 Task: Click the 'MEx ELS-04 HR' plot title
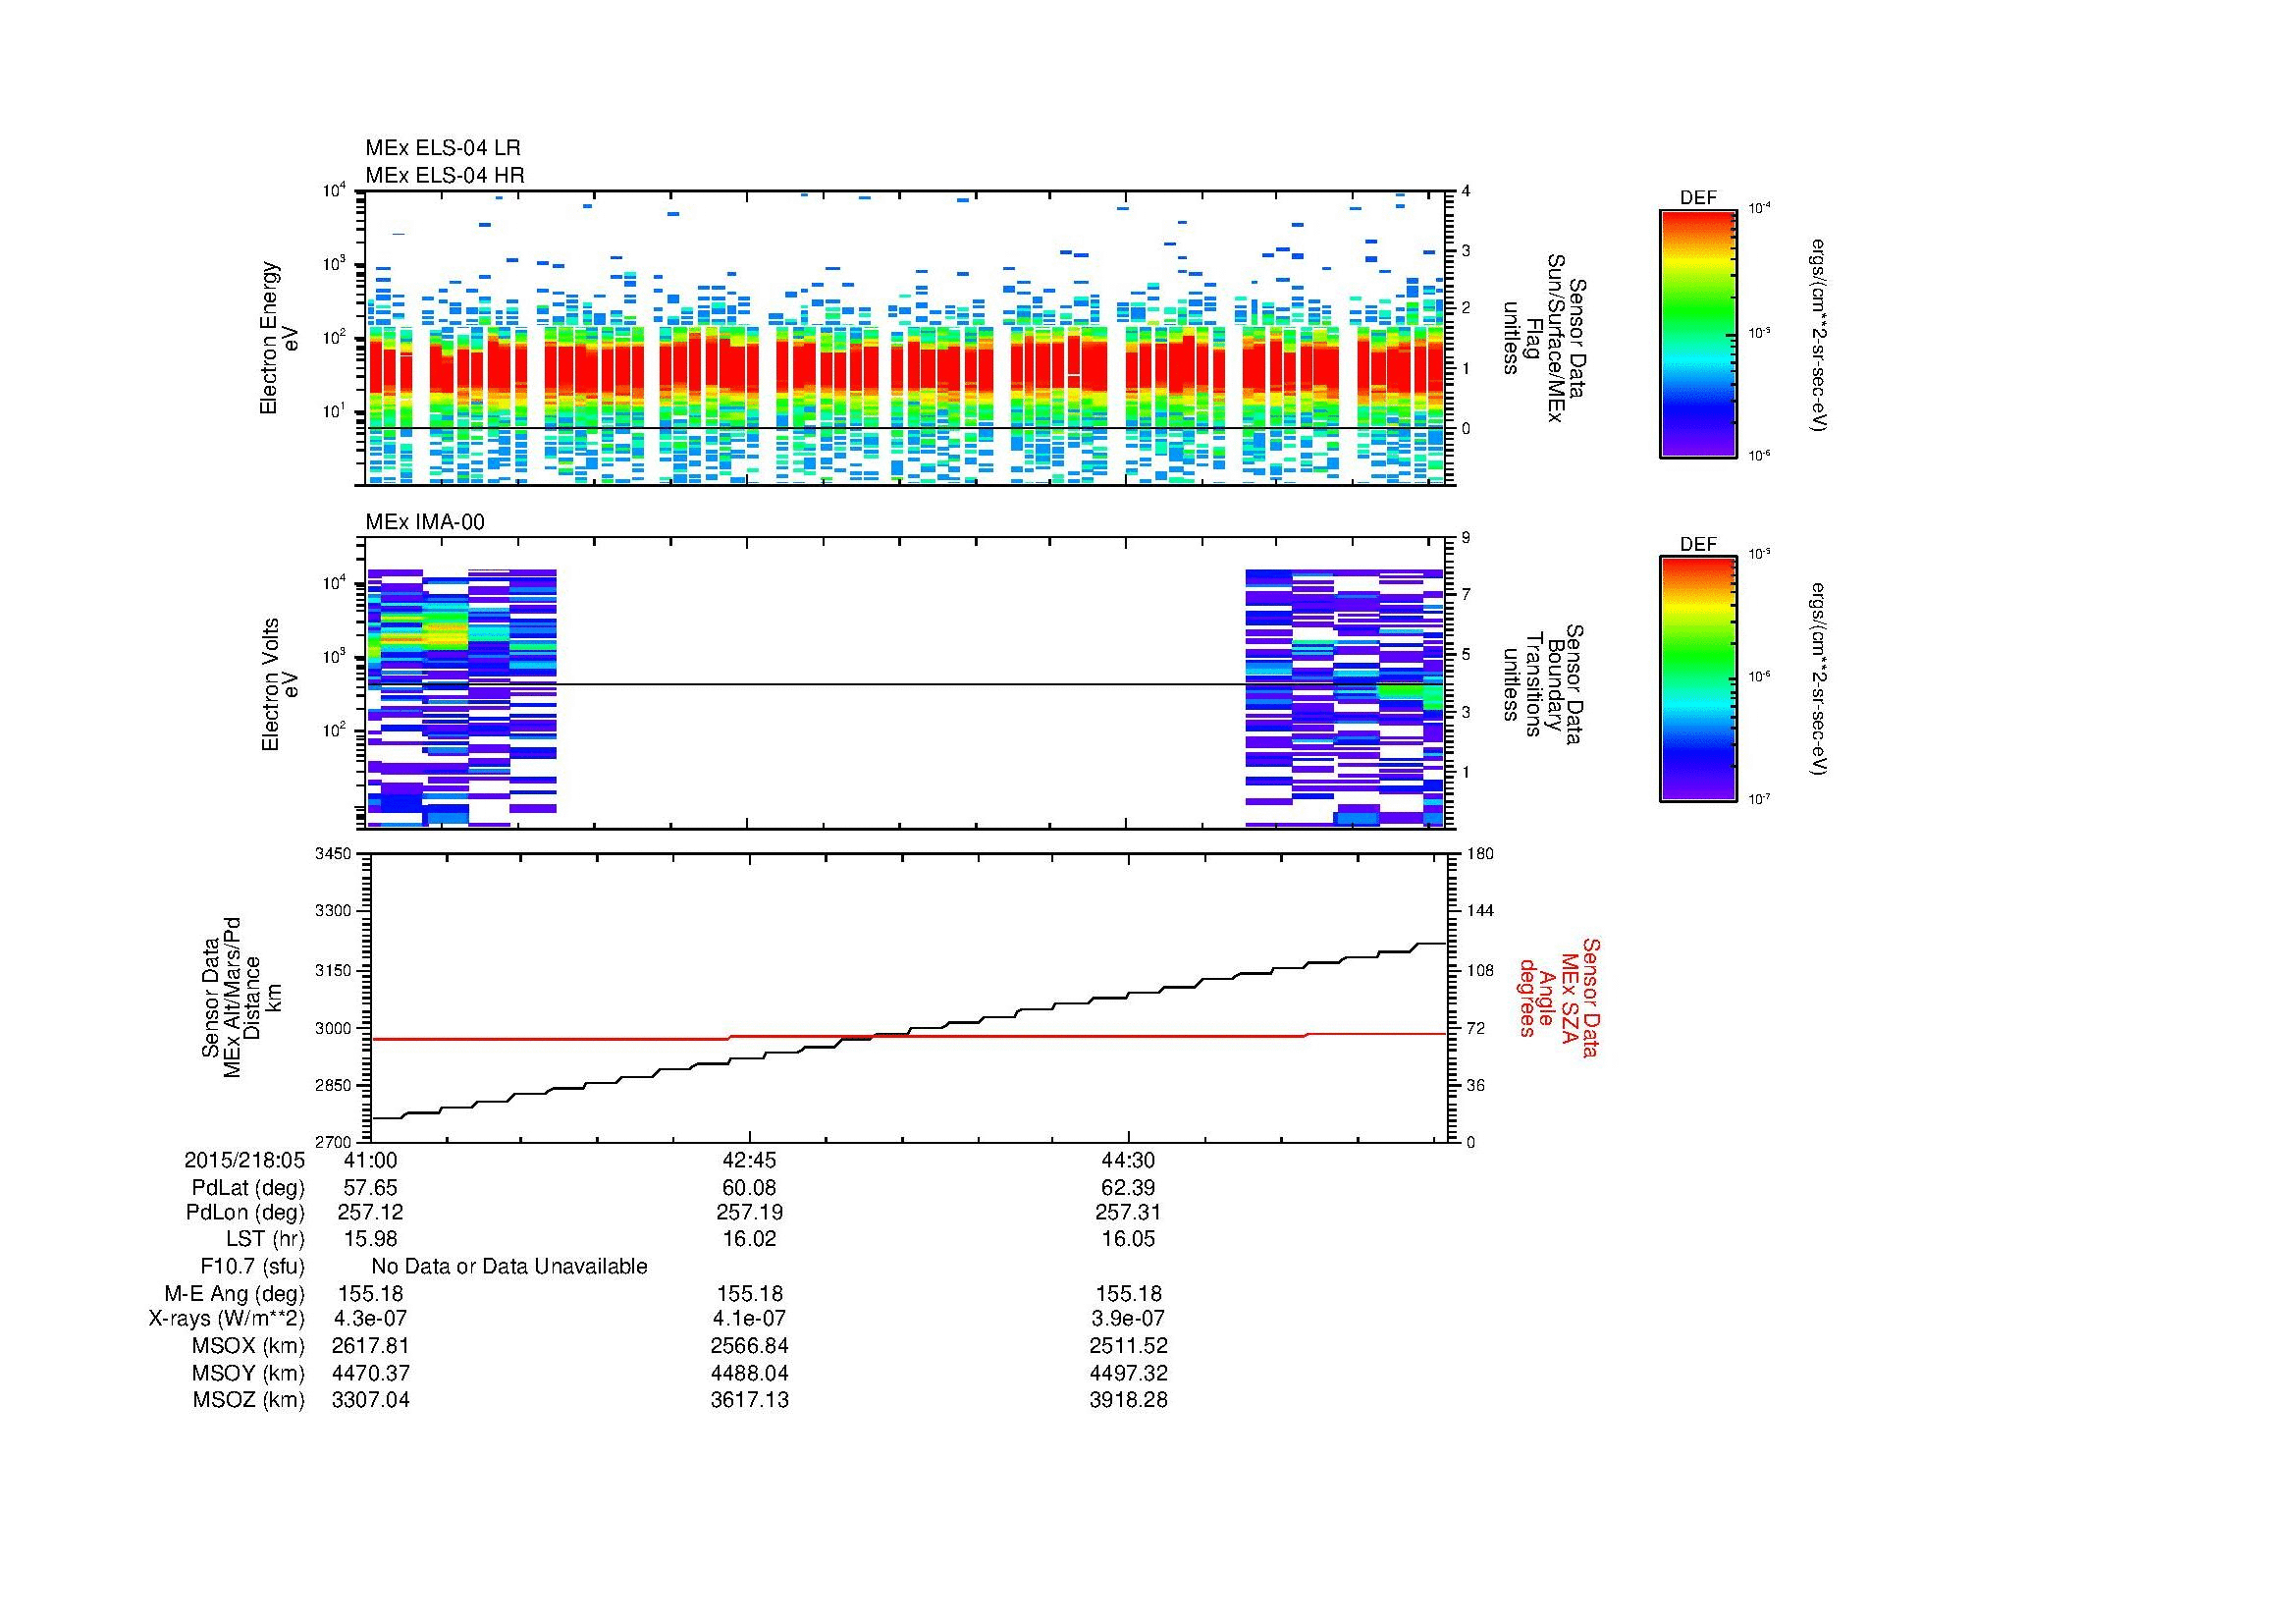(x=444, y=175)
